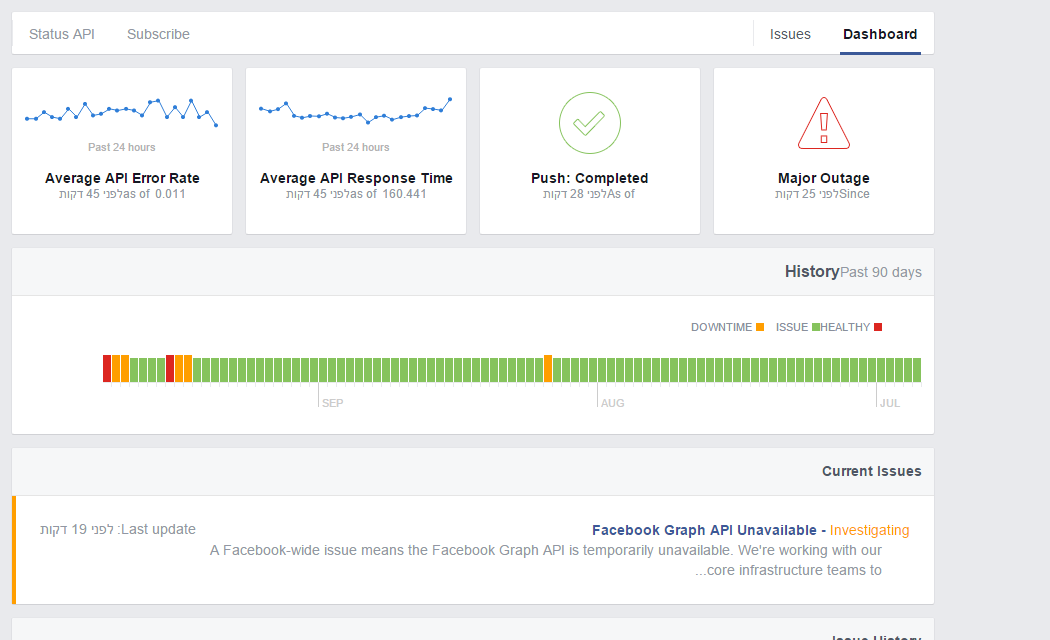The width and height of the screenshot is (1050, 640).
Task: Click the red legend square in History
Action: pos(878,327)
